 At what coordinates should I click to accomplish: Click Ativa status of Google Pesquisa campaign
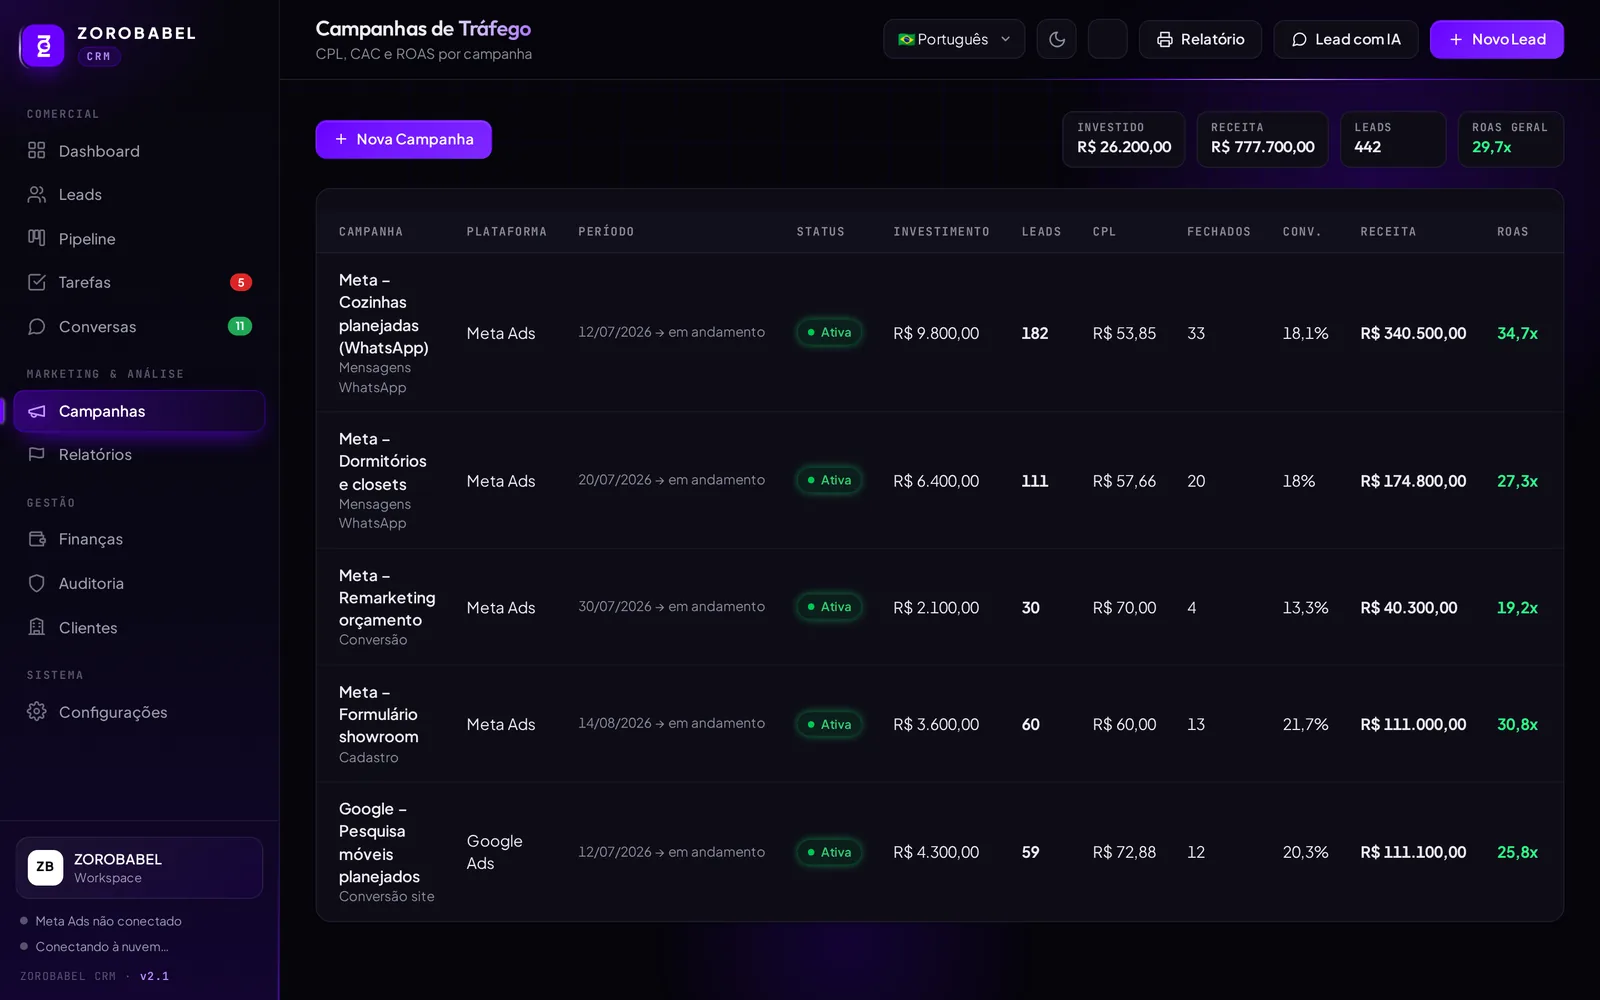tap(830, 852)
